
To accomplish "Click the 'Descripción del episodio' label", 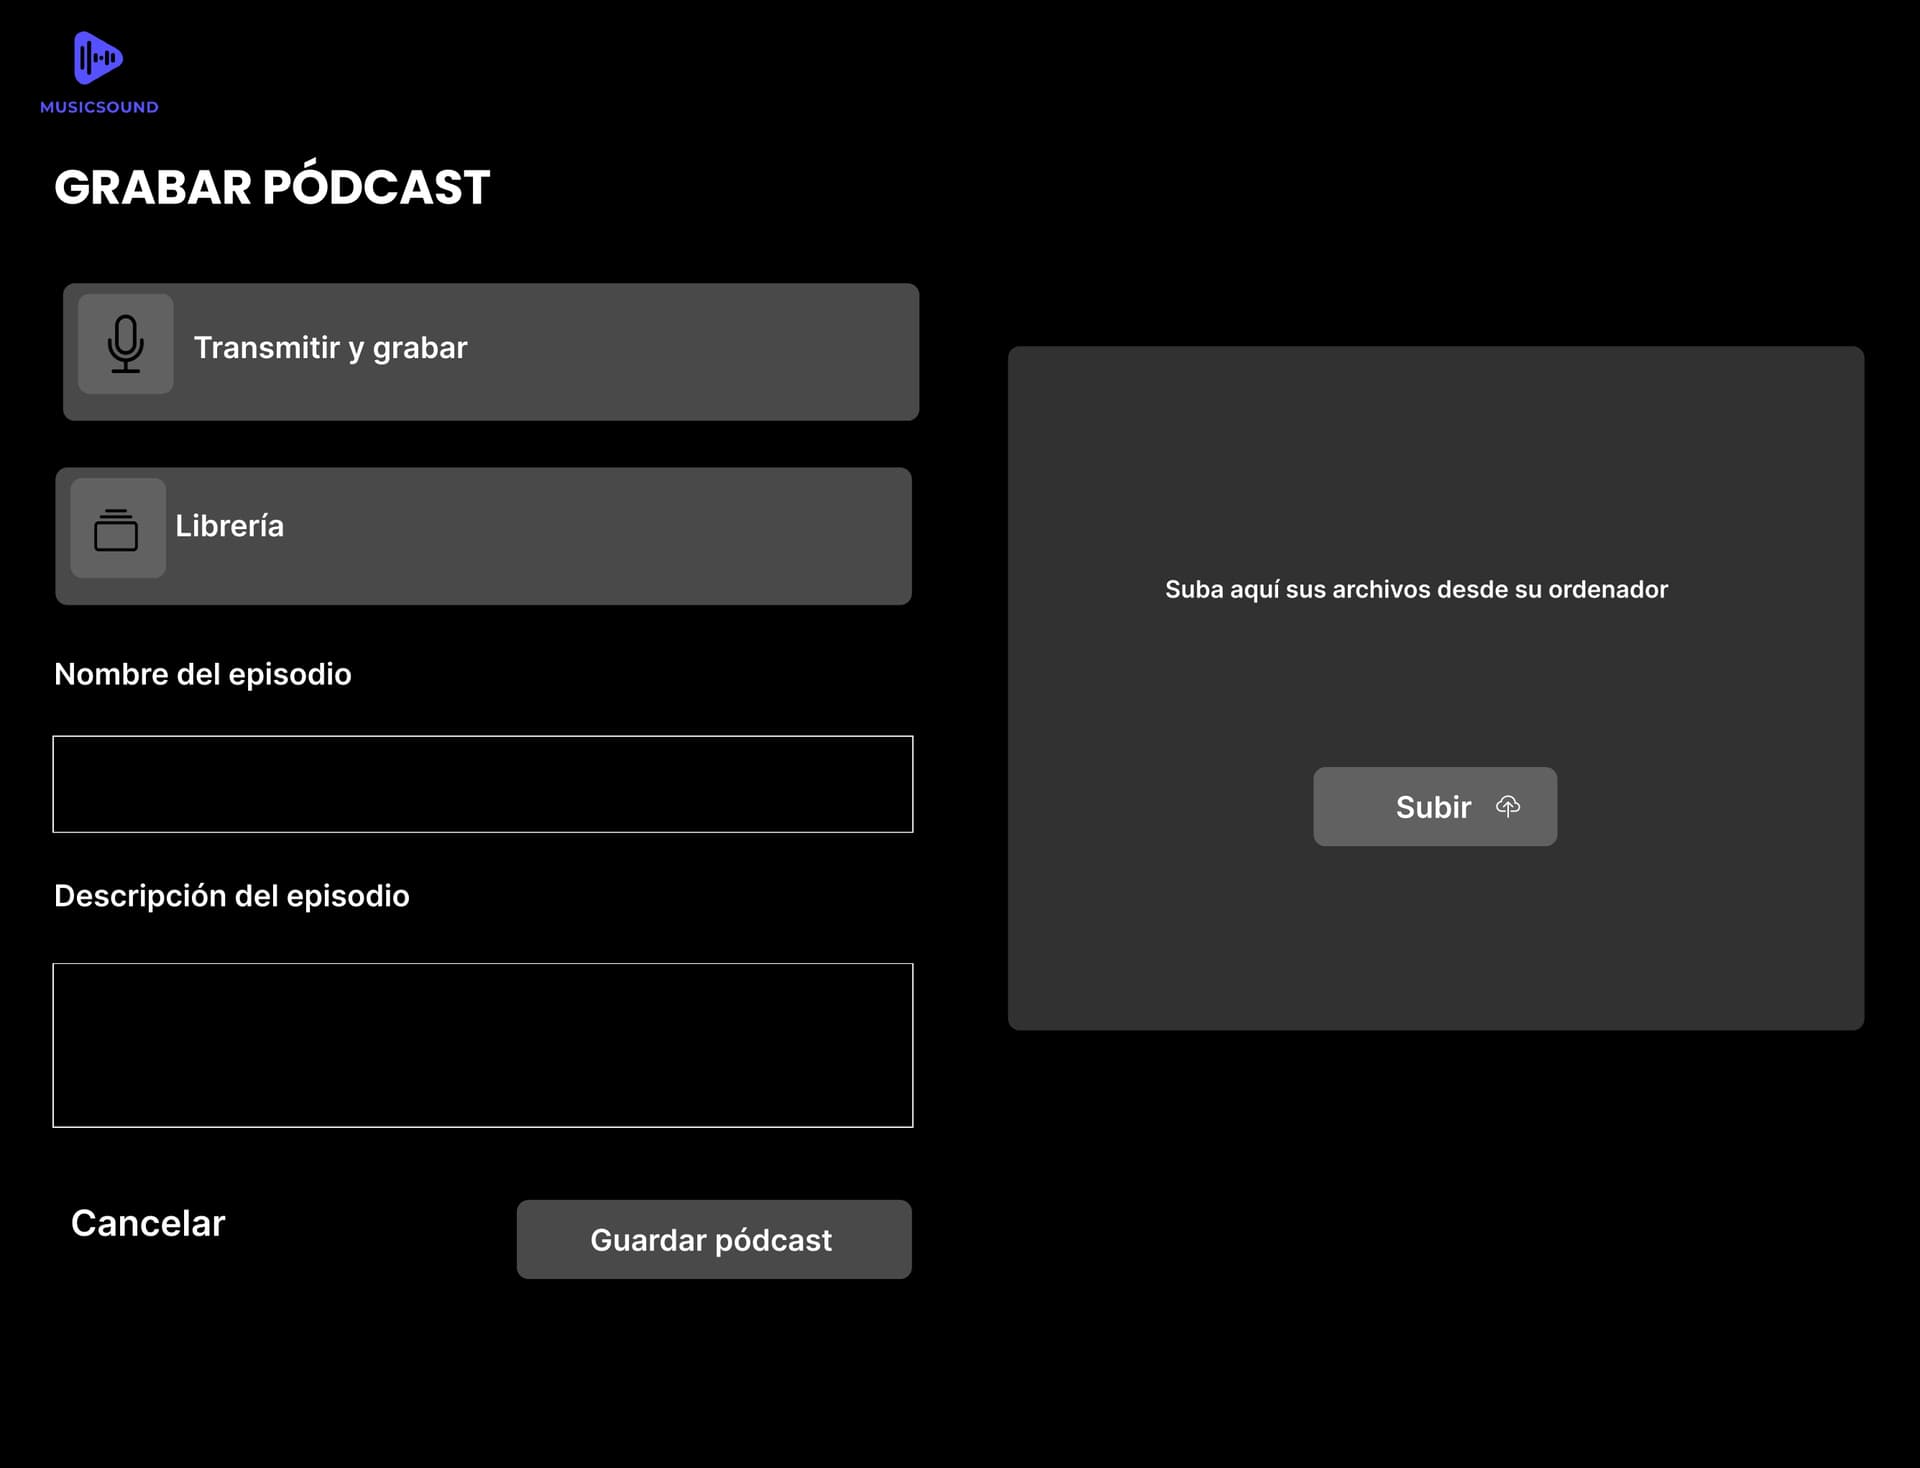I will click(x=232, y=895).
